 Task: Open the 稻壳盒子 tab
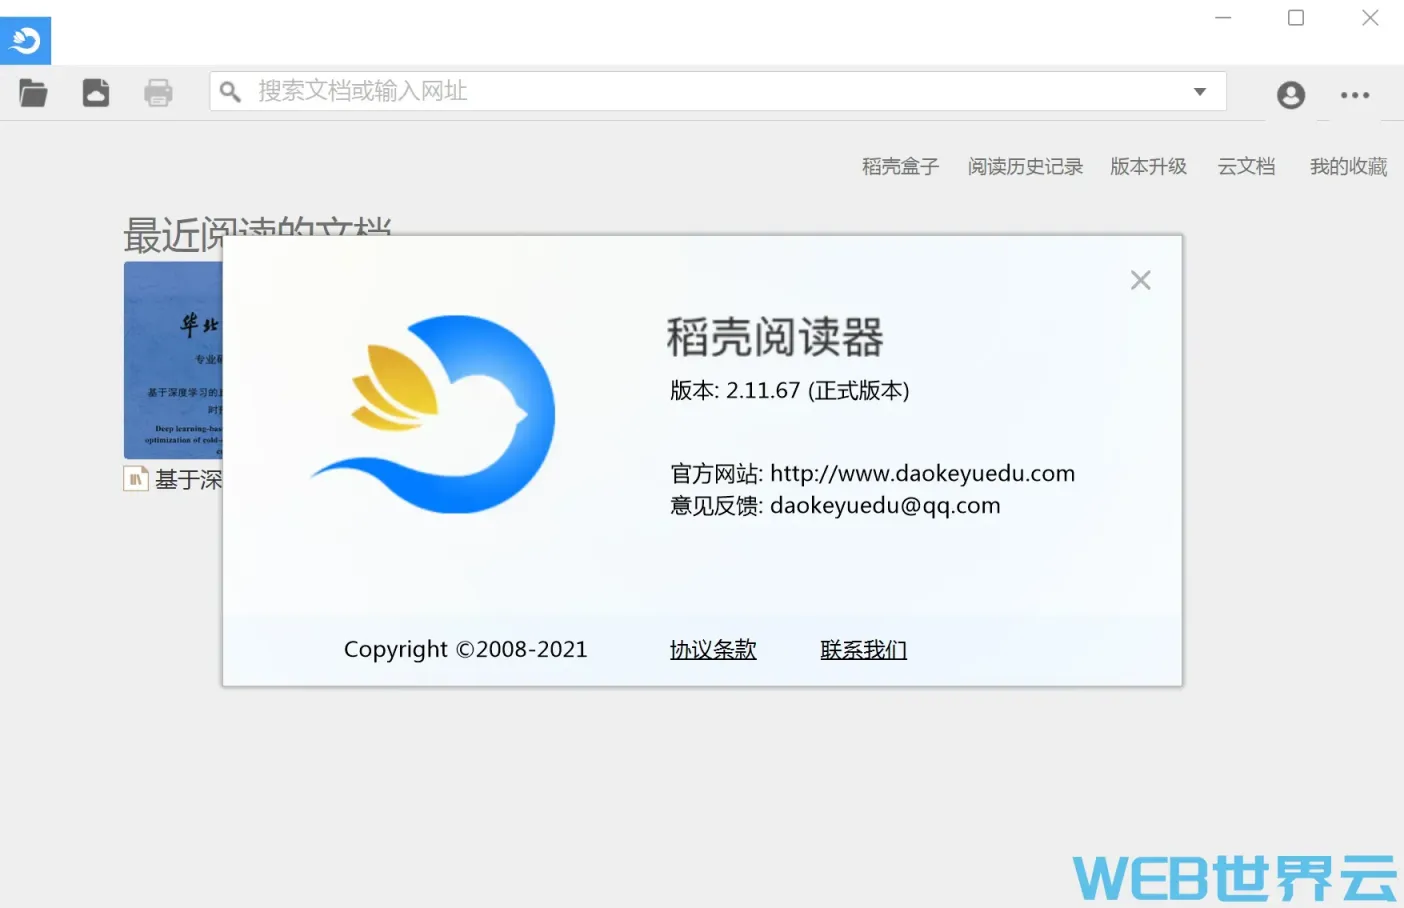pyautogui.click(x=900, y=166)
